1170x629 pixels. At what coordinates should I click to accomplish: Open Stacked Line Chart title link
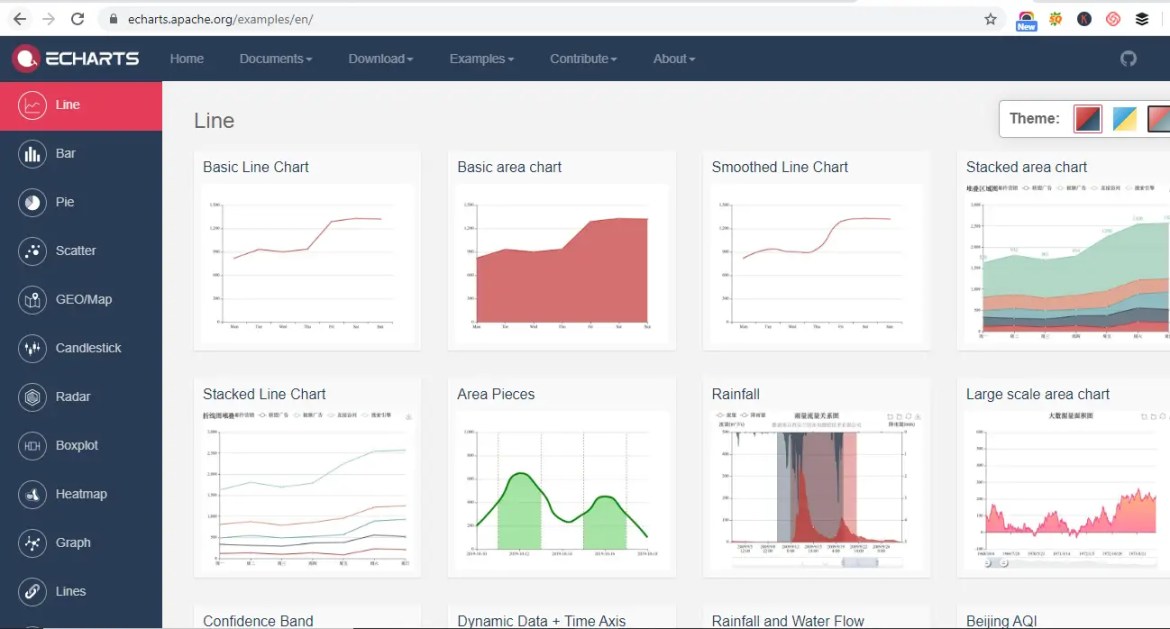(x=264, y=394)
